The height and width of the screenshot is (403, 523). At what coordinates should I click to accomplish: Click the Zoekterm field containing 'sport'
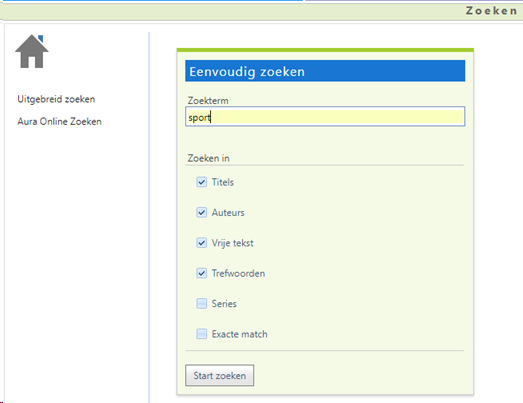point(325,116)
